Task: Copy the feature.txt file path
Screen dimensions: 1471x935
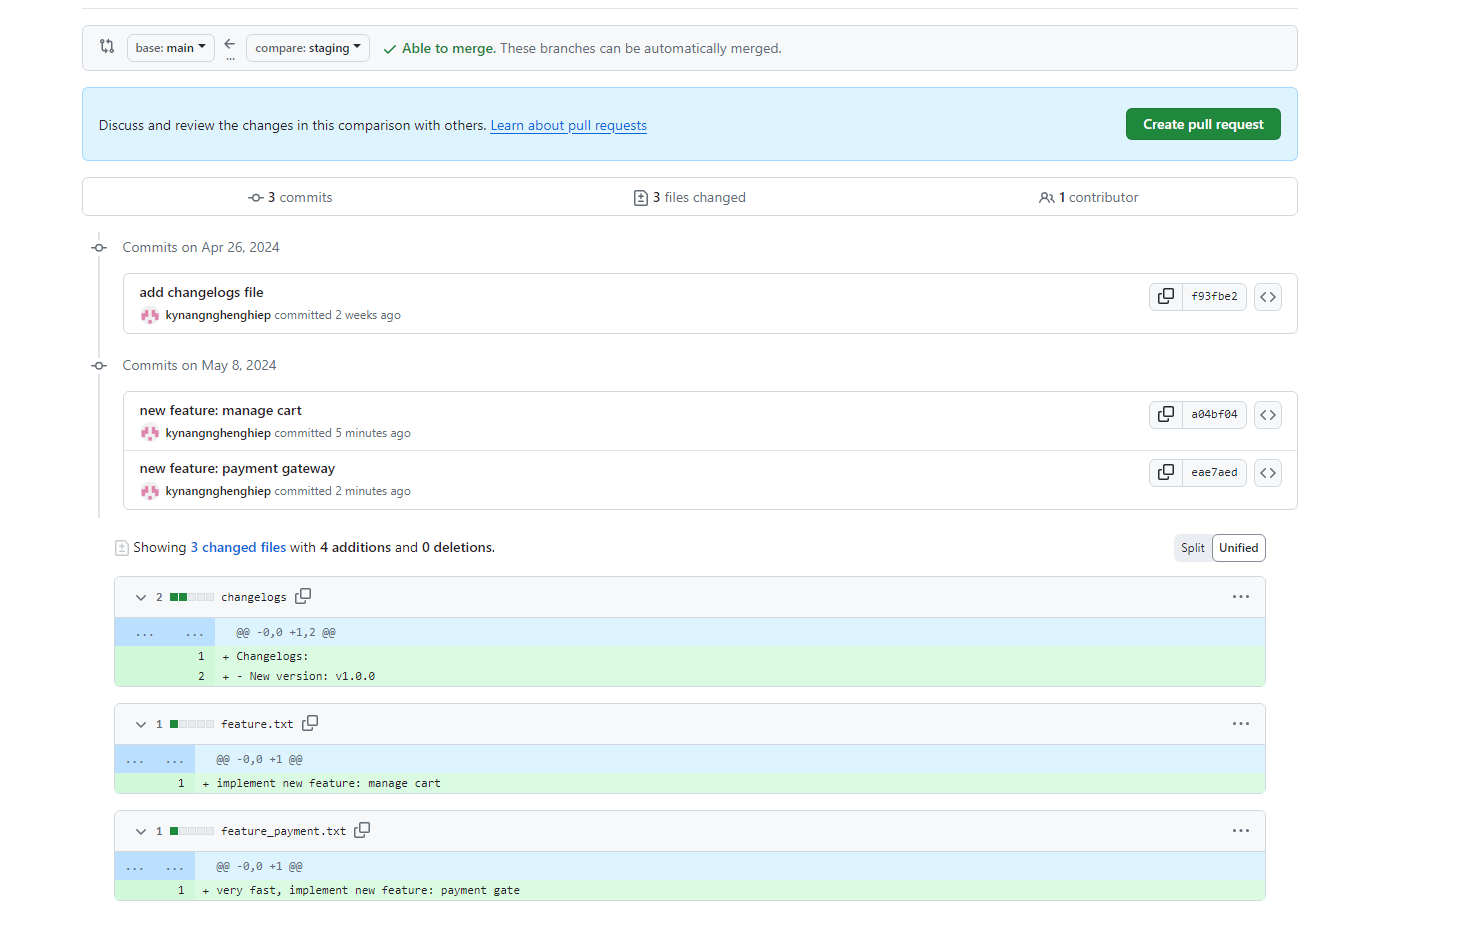Action: tap(310, 723)
